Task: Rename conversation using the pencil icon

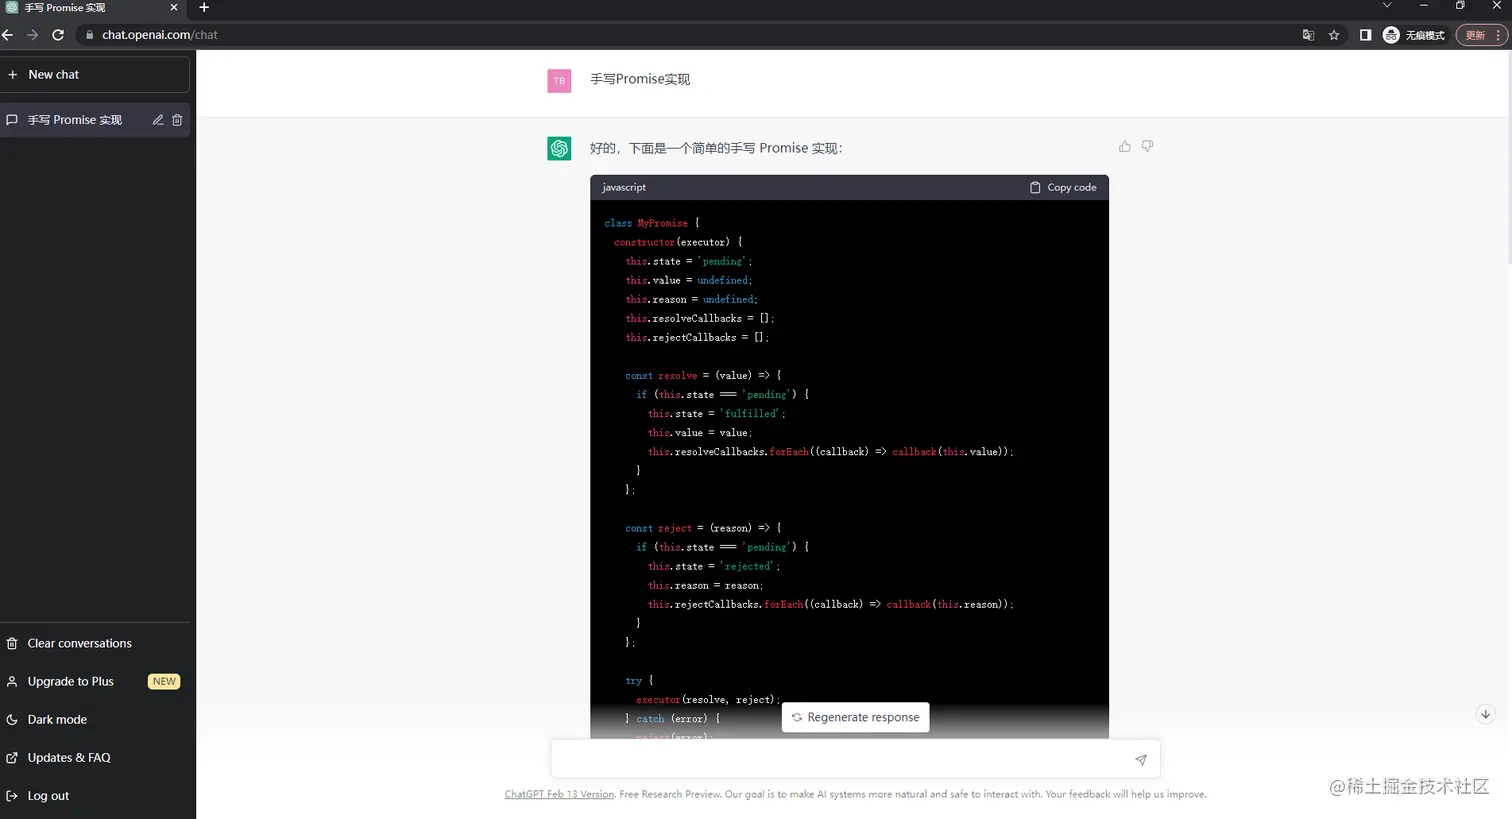Action: pos(158,120)
